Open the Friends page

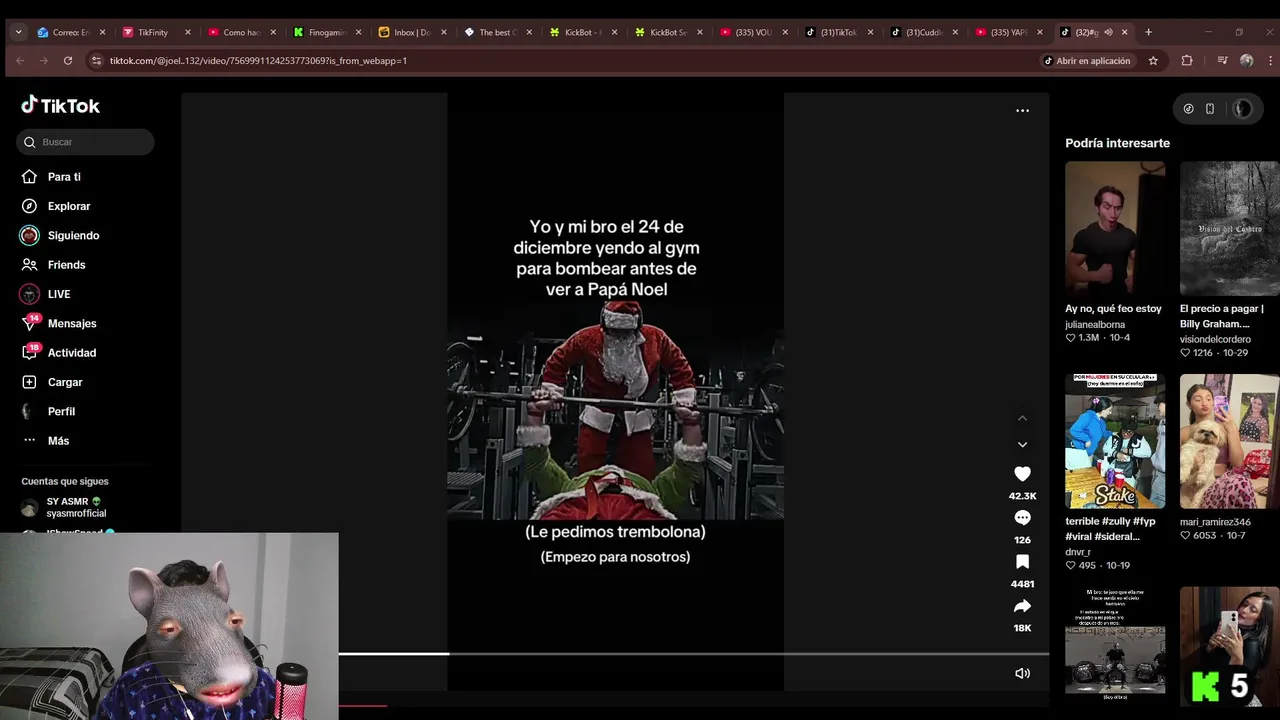66,265
